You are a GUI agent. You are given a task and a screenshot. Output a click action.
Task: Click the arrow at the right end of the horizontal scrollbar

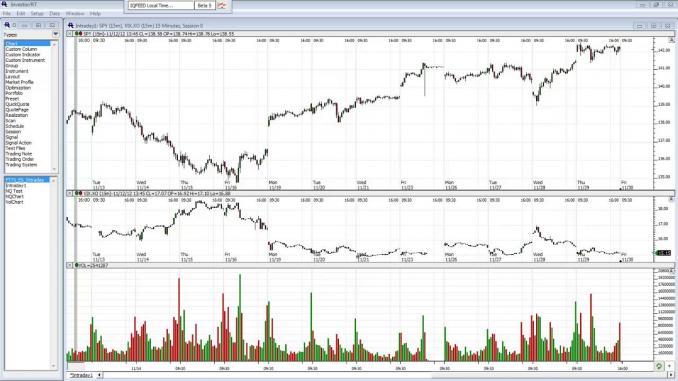pyautogui.click(x=671, y=375)
